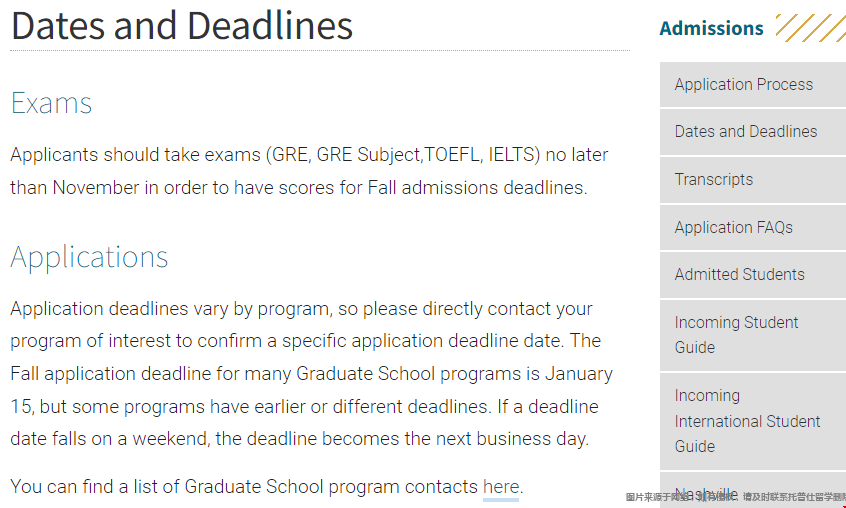This screenshot has height=508, width=846.
Task: Open the Application Process sidebar link
Action: pos(743,85)
